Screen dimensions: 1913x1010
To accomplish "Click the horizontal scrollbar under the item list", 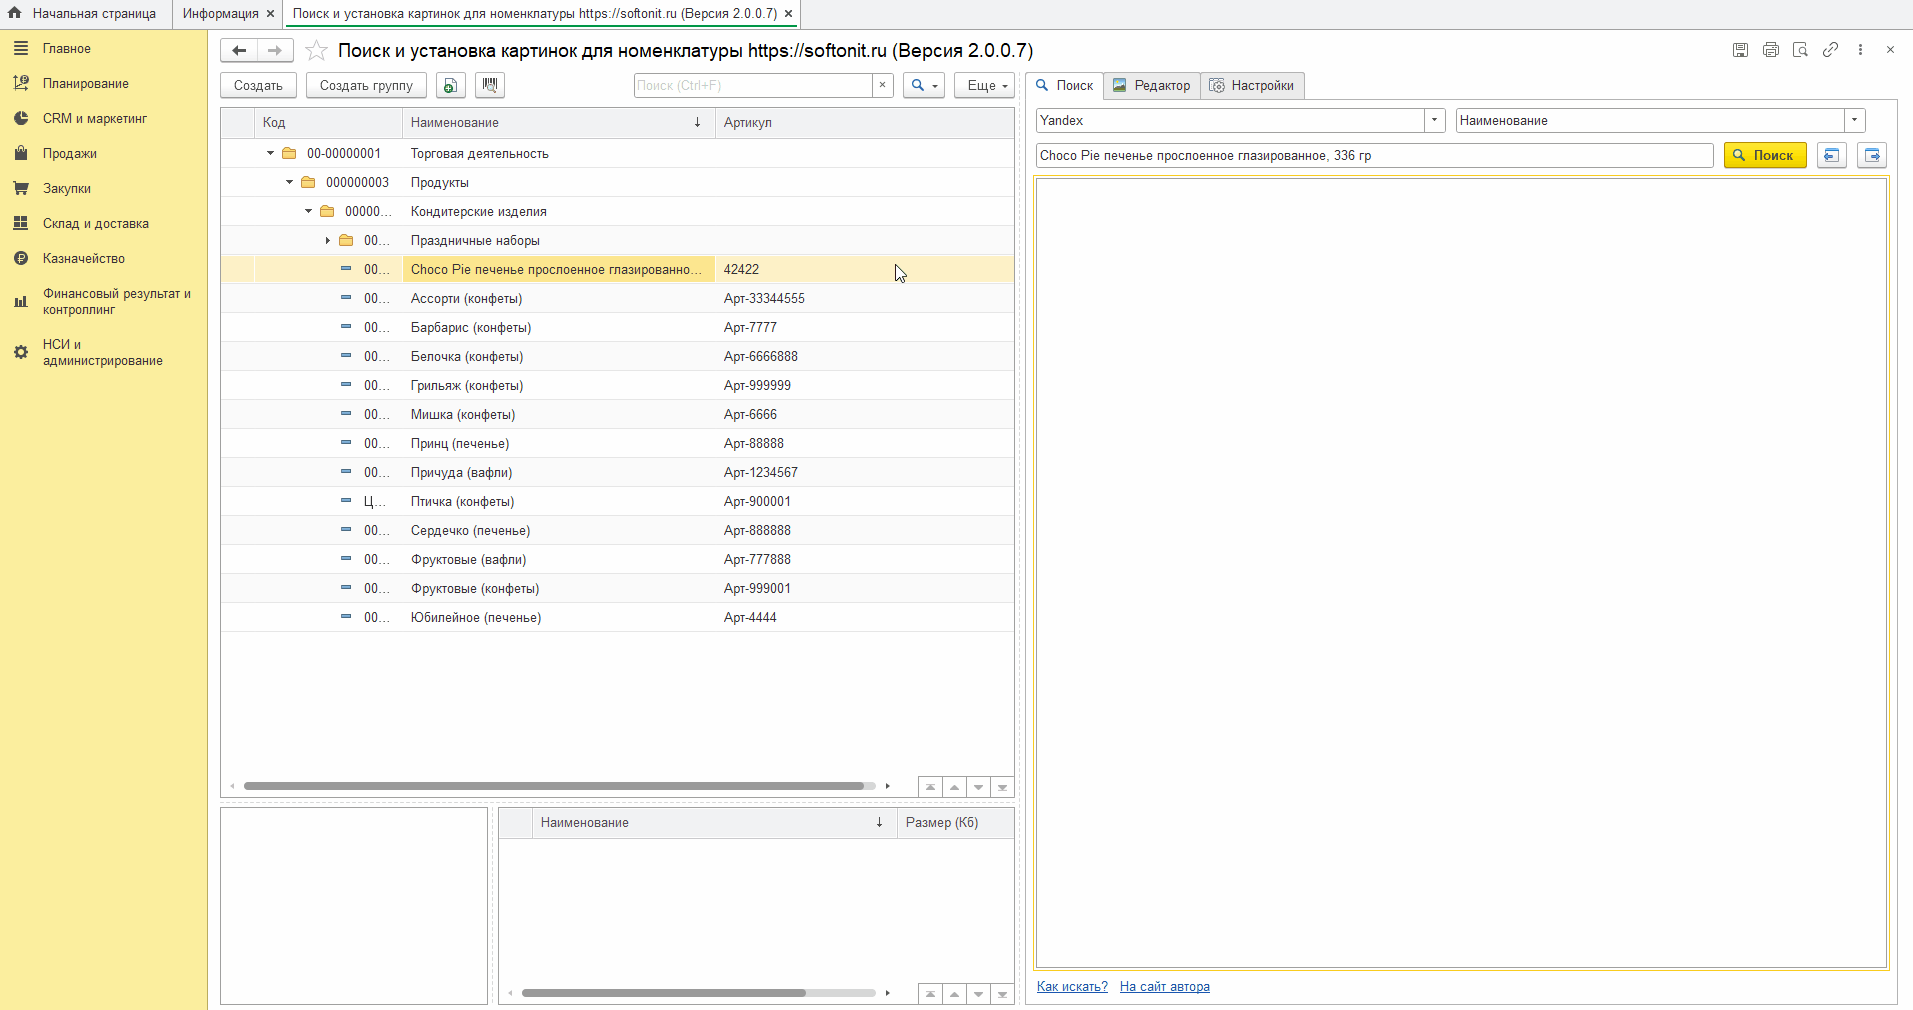I will coord(553,786).
